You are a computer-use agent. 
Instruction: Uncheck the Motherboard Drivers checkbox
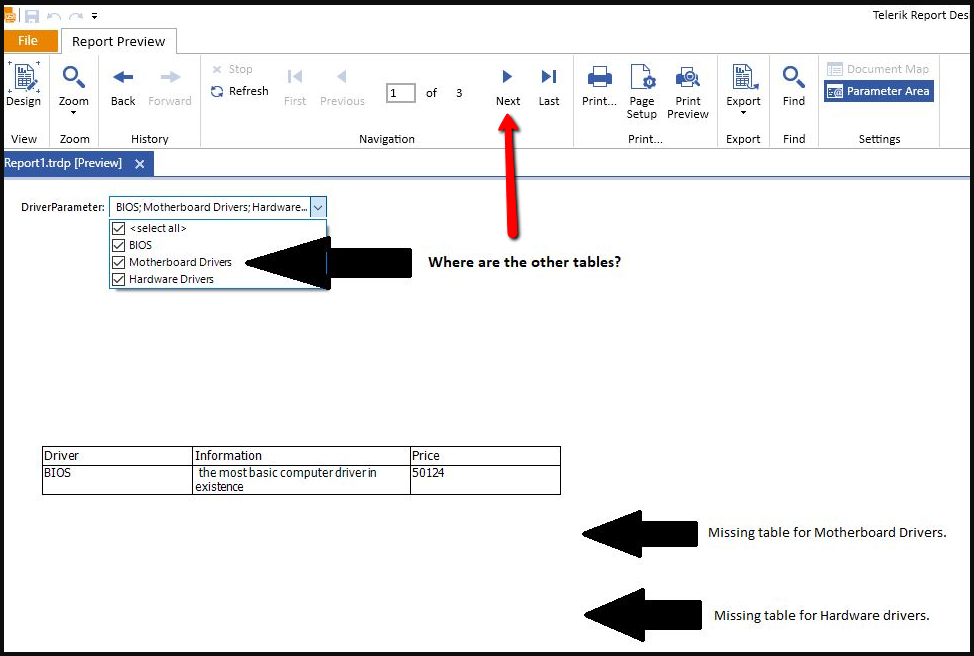tap(119, 262)
